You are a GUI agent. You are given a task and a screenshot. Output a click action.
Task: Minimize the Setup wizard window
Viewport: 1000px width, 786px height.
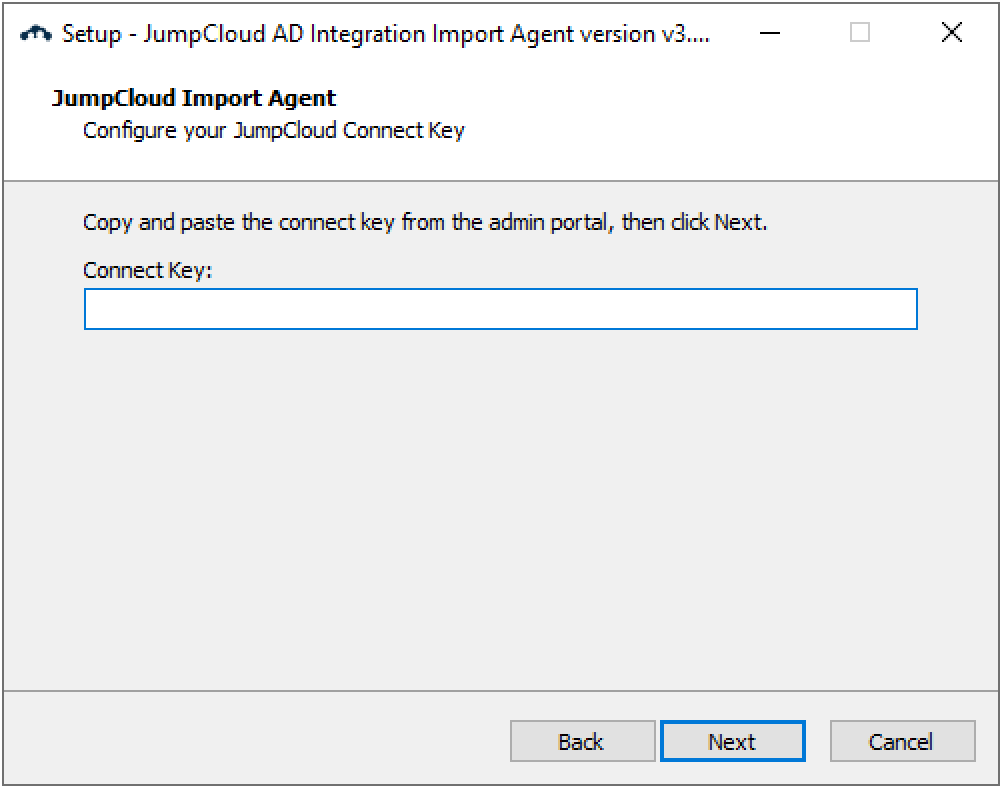point(769,33)
